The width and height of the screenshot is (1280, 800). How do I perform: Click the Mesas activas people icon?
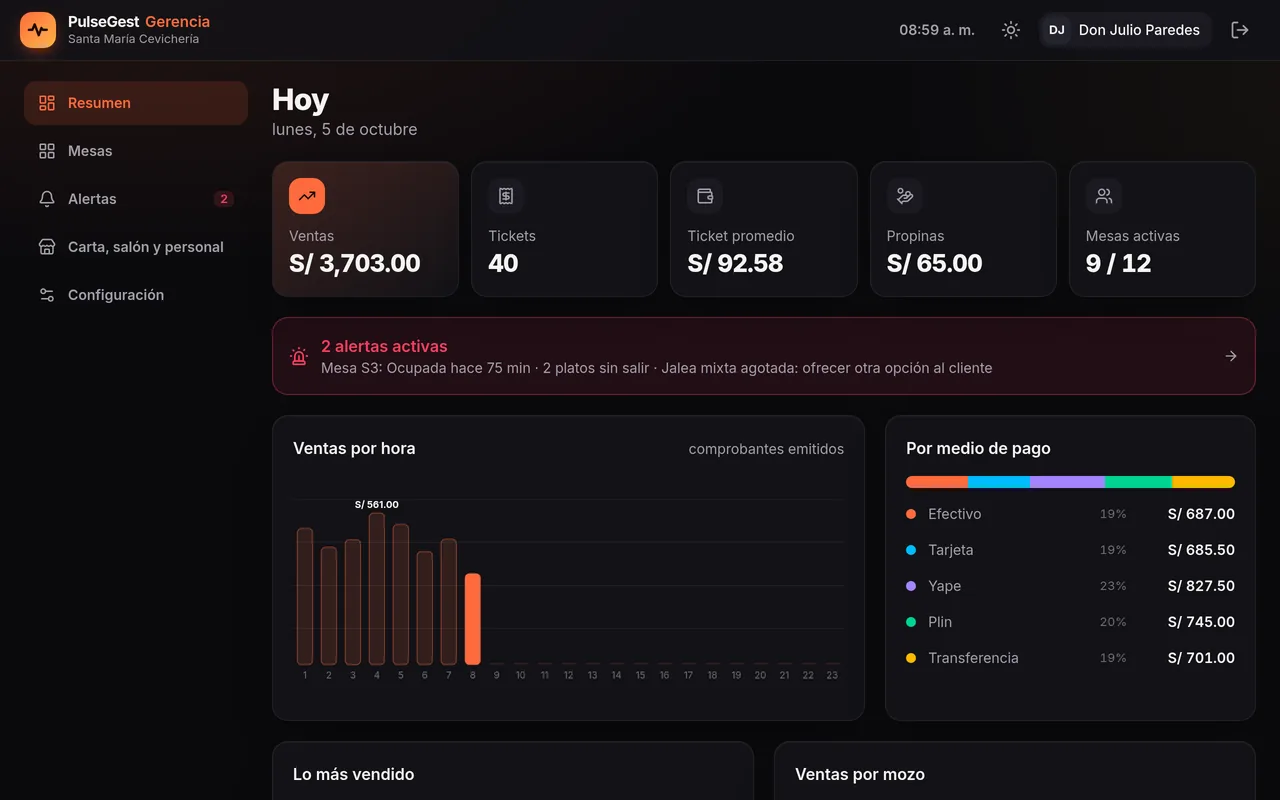tap(1104, 196)
